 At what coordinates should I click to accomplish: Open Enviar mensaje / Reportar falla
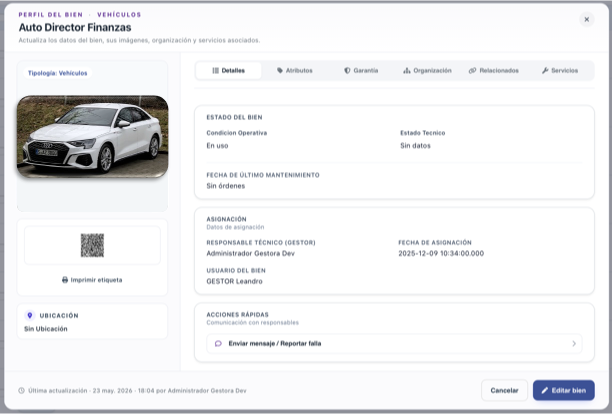pos(394,344)
